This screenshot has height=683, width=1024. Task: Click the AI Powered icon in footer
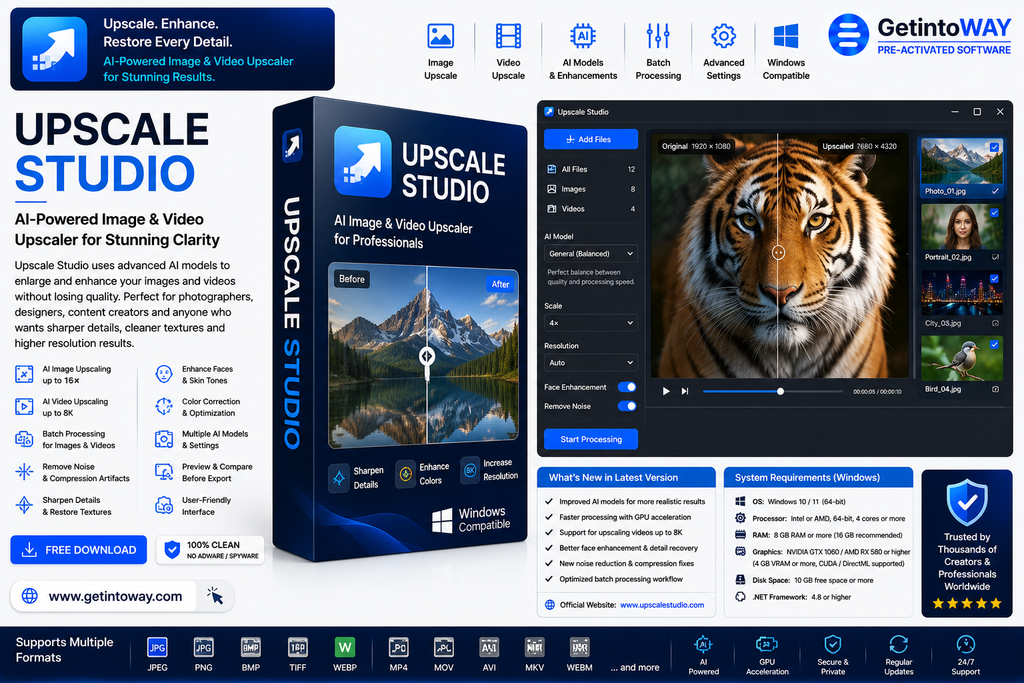[703, 644]
